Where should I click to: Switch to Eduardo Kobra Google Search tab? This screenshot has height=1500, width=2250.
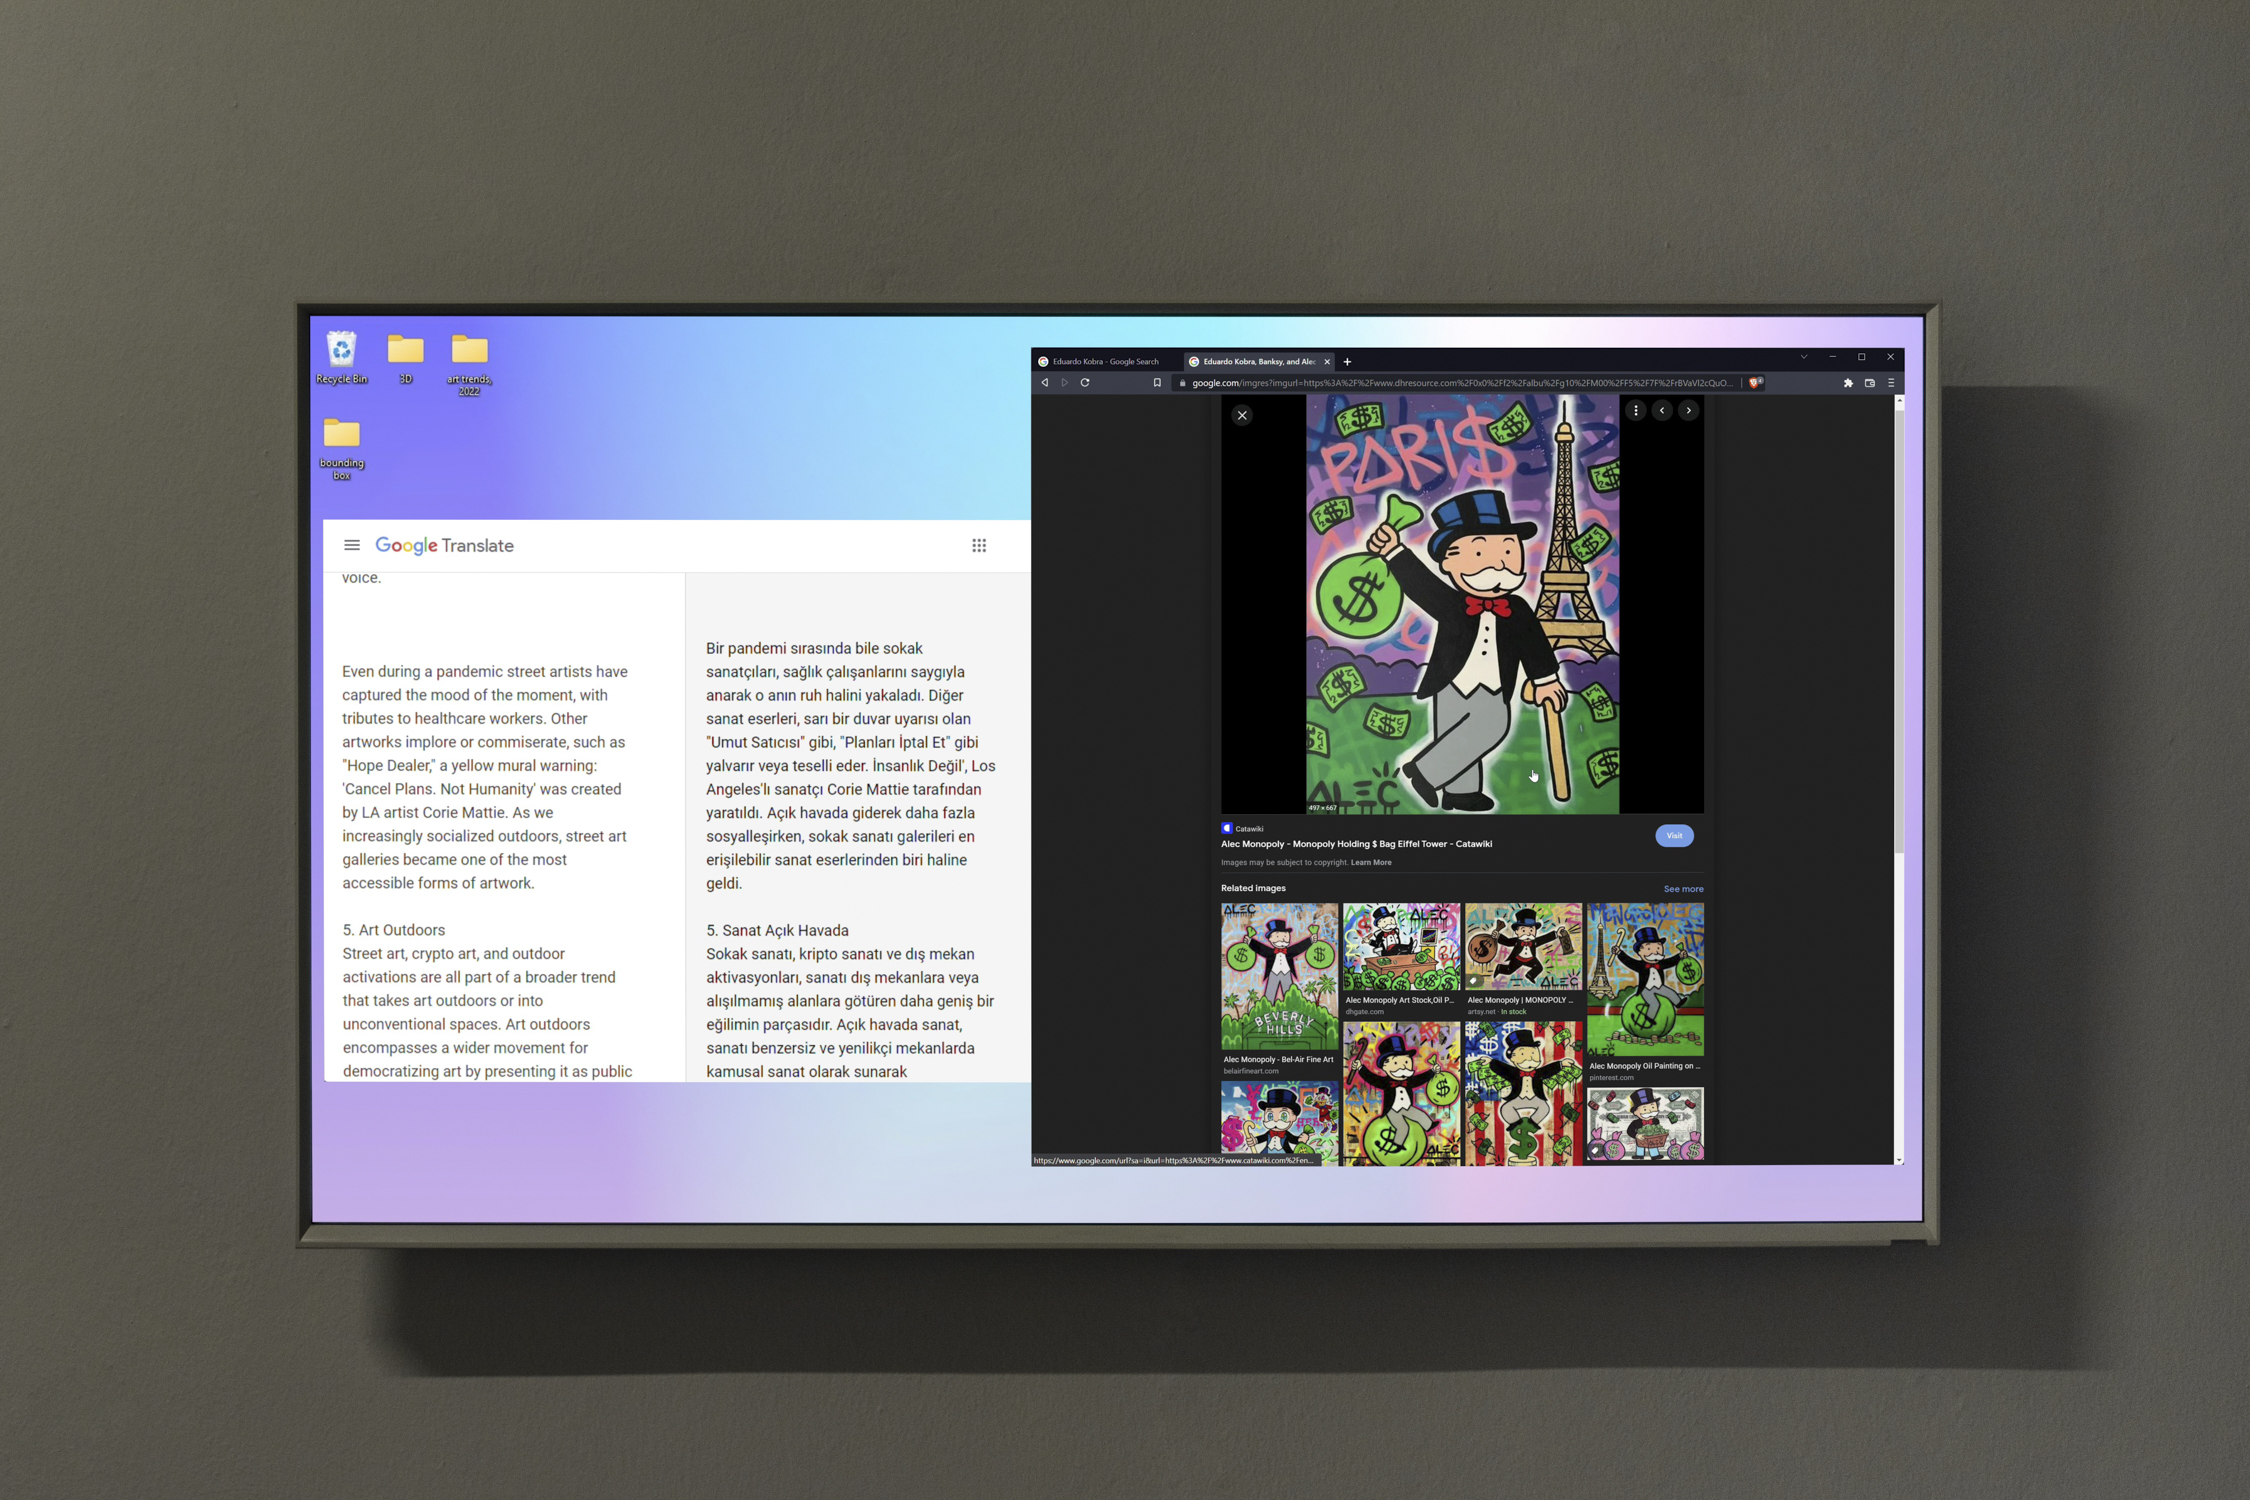[1104, 362]
